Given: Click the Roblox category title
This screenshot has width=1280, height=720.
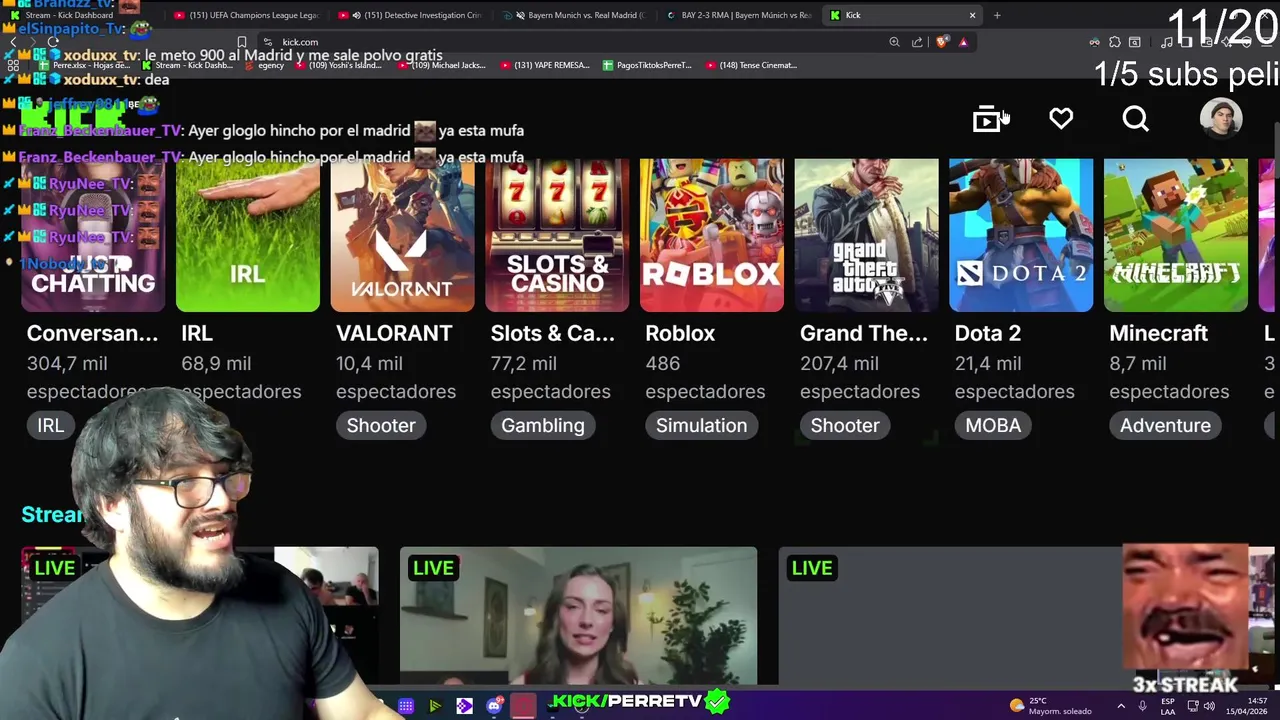Looking at the screenshot, I should (680, 333).
